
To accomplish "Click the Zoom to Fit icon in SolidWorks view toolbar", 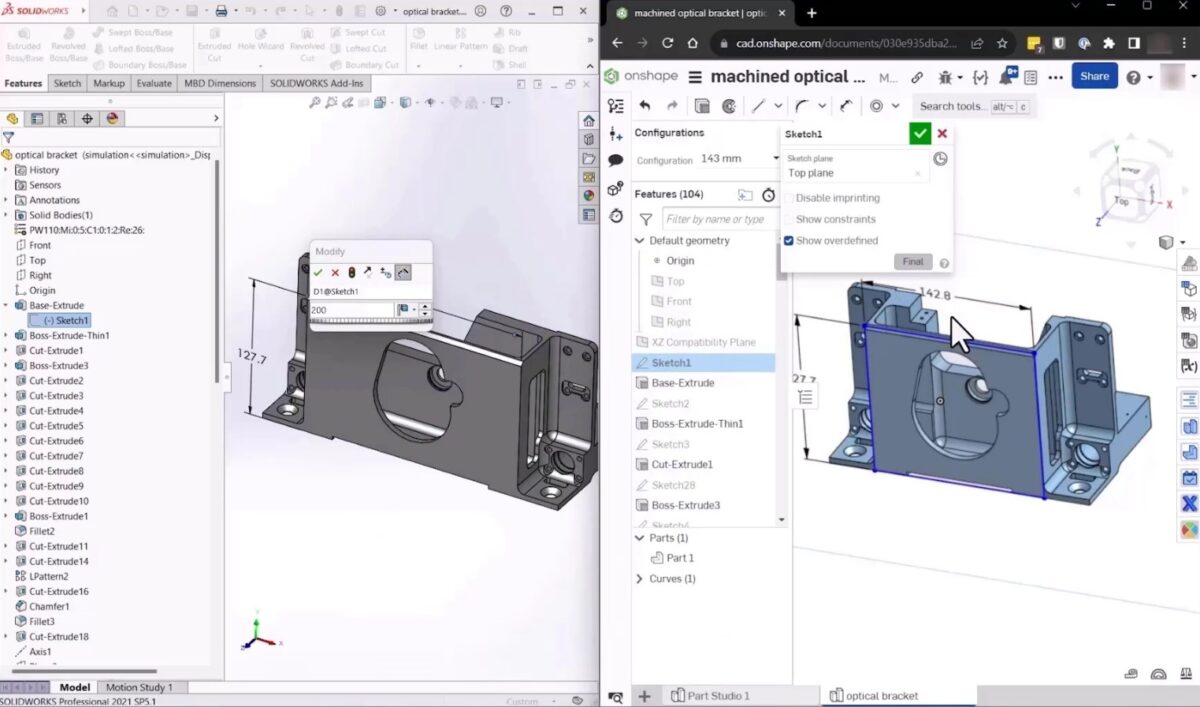I will click(x=316, y=102).
